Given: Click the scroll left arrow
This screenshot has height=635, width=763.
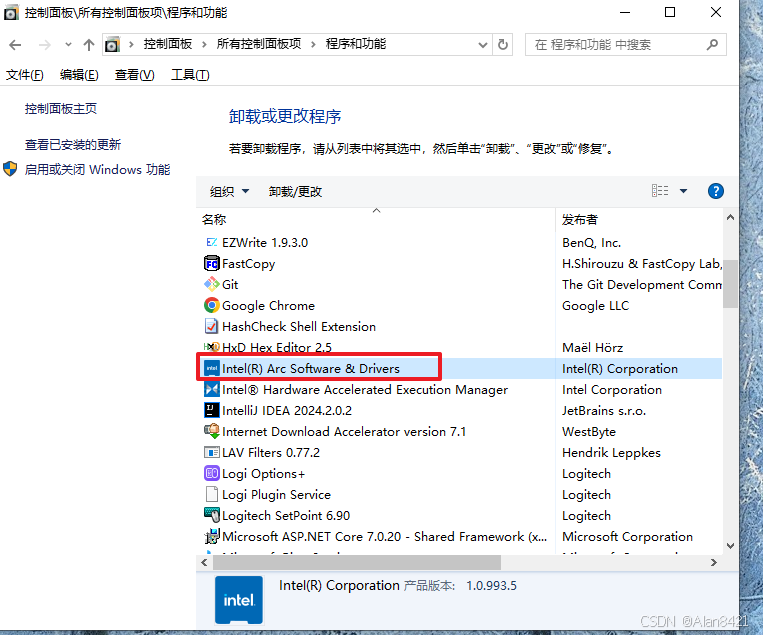Looking at the screenshot, I should point(204,562).
